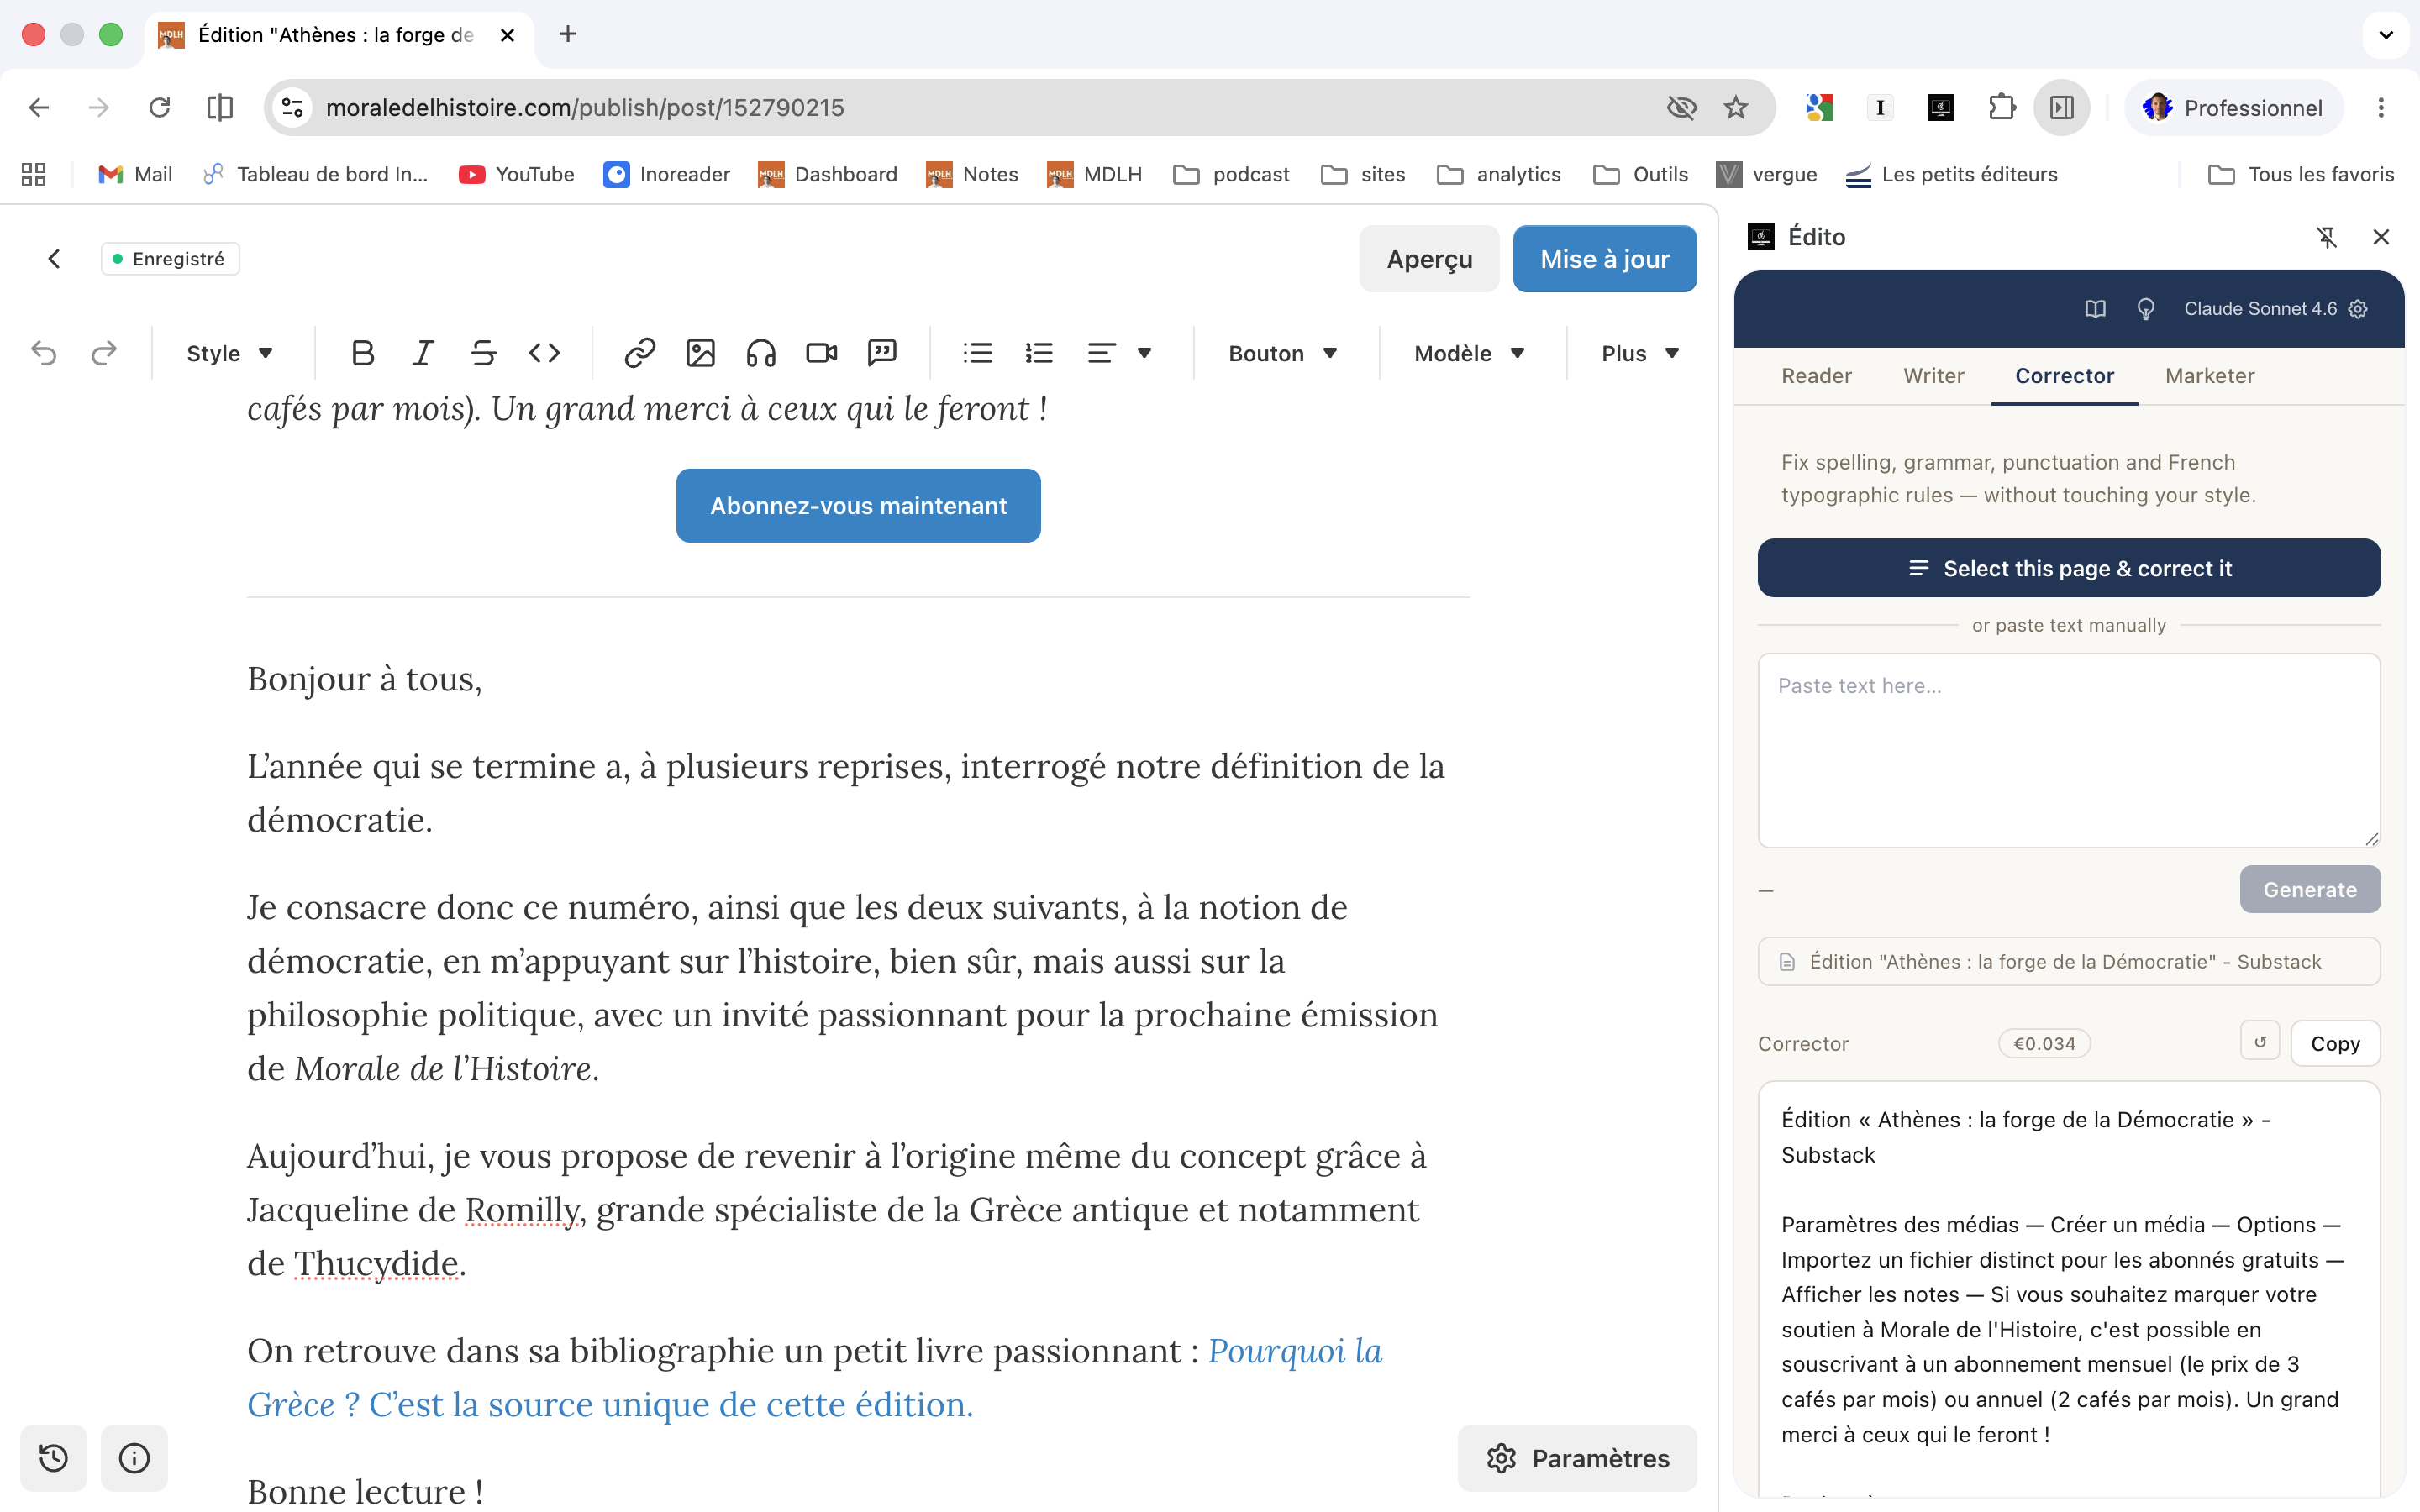Open the Édito book icon
The image size is (2420, 1512).
tap(2095, 309)
